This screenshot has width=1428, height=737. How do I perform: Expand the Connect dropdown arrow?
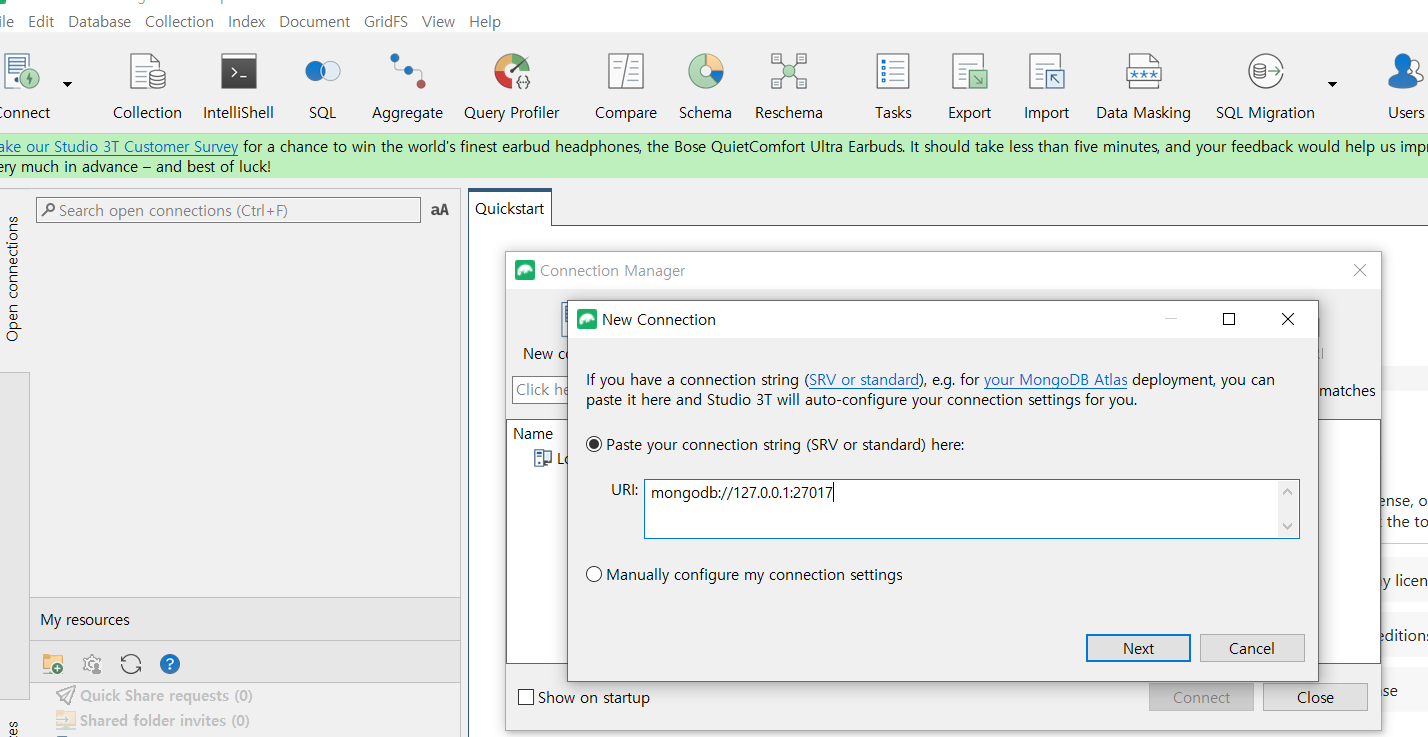[68, 84]
